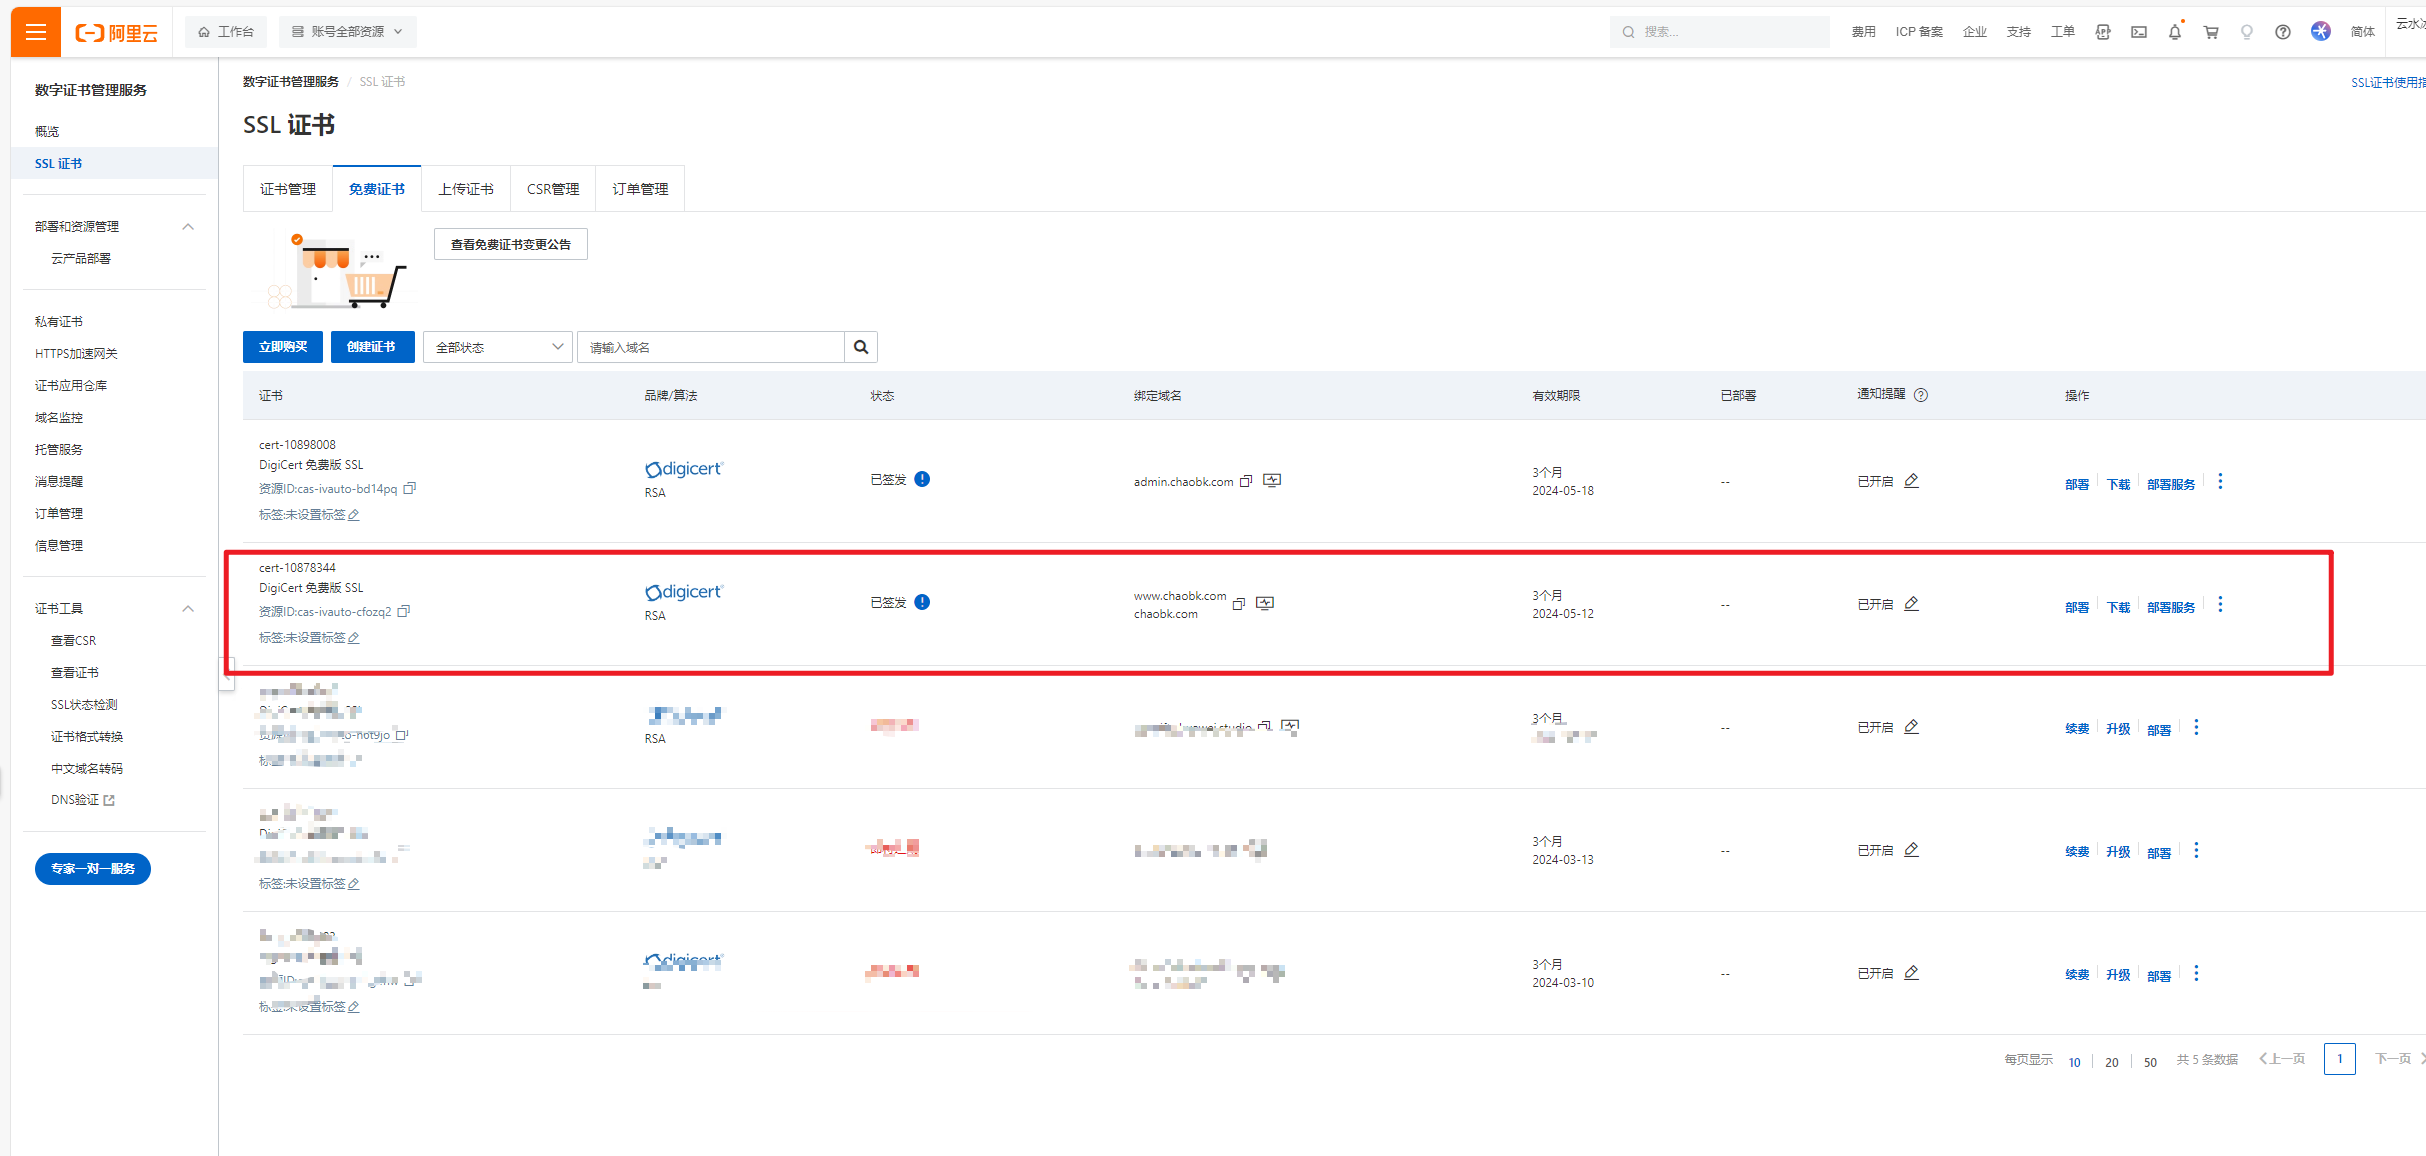Click the notification bell icon in the top bar
This screenshot has width=2426, height=1156.
coord(2174,29)
